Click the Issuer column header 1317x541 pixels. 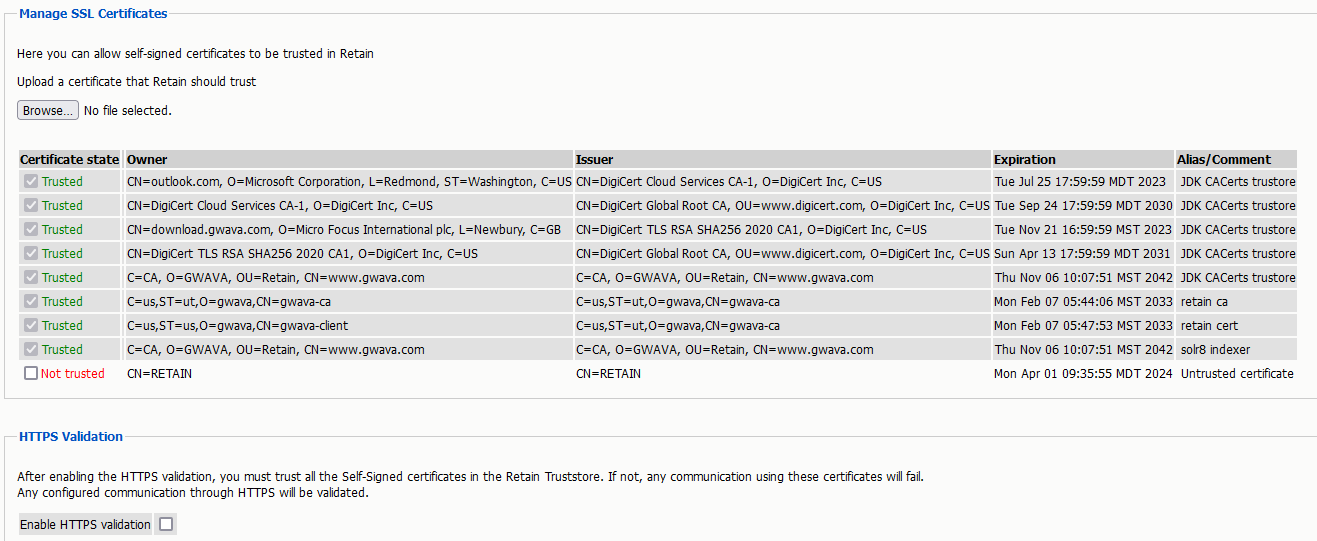point(595,160)
